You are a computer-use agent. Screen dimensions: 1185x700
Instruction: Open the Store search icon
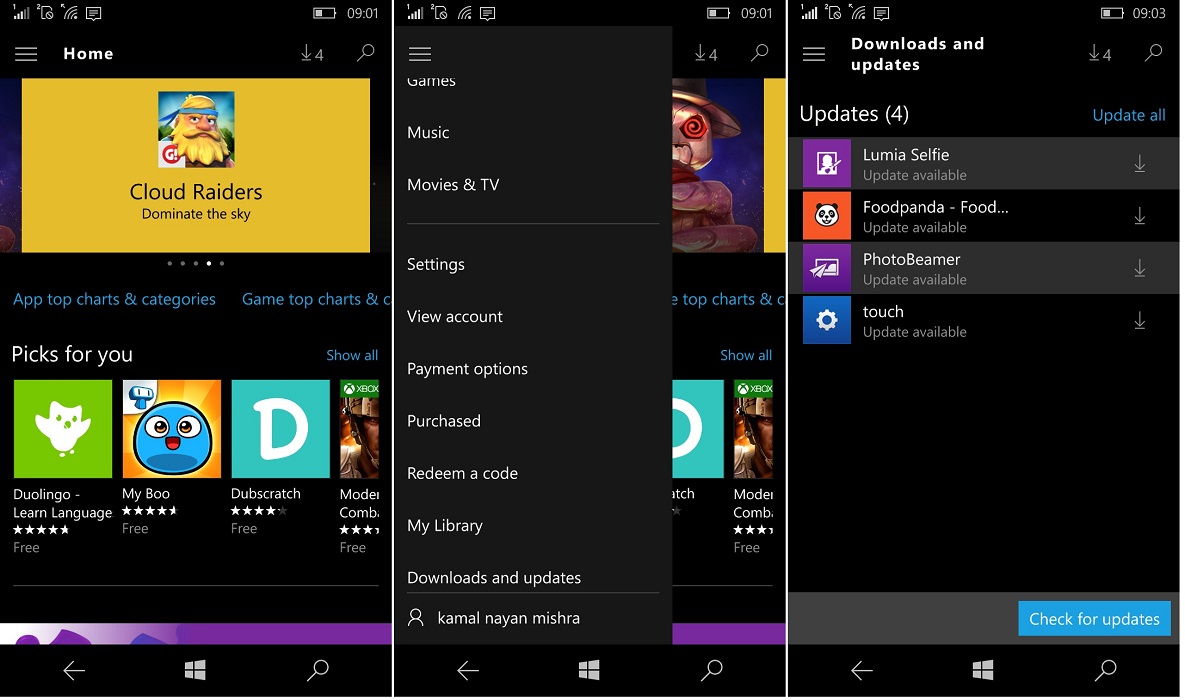tap(366, 53)
